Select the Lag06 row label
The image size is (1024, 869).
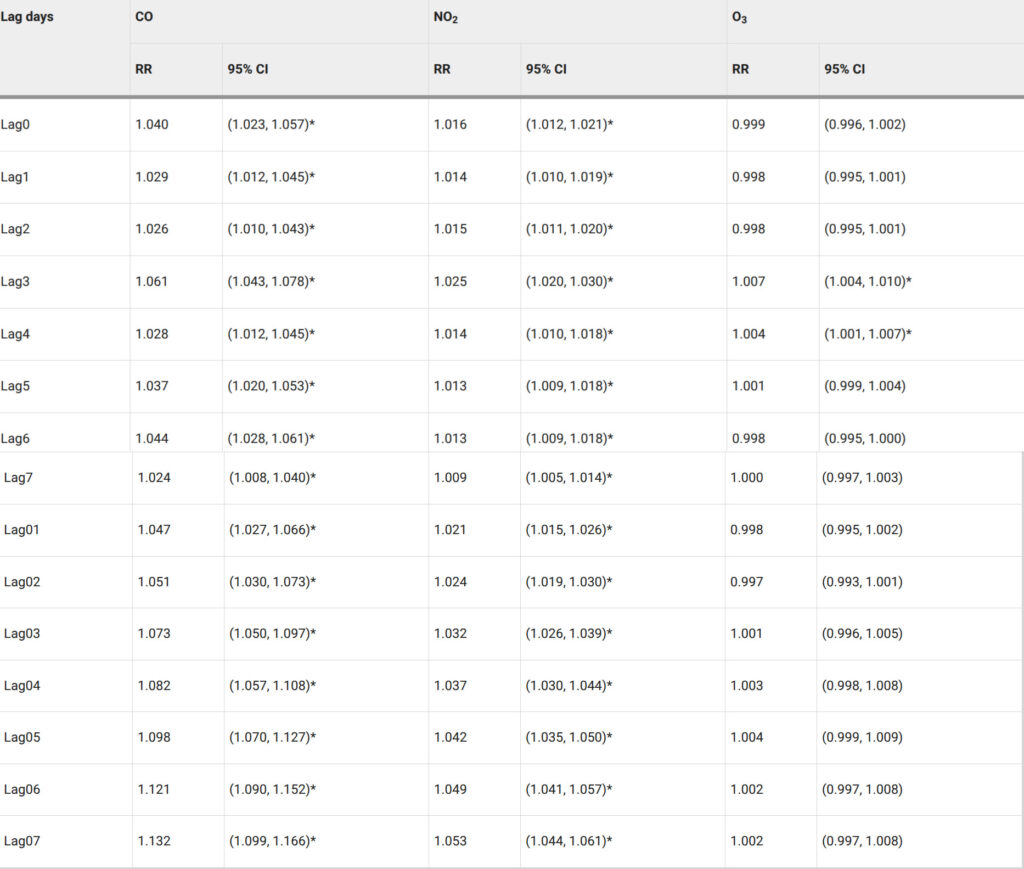pyautogui.click(x=22, y=790)
